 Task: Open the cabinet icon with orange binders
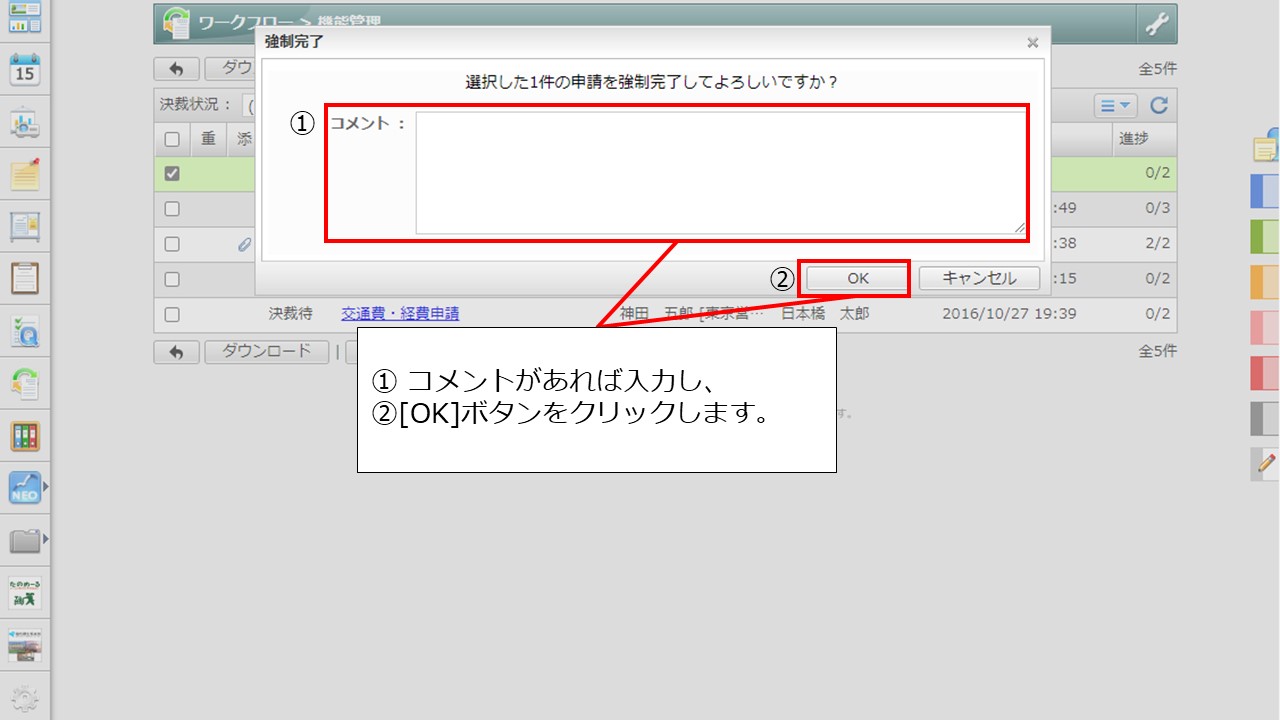click(27, 437)
